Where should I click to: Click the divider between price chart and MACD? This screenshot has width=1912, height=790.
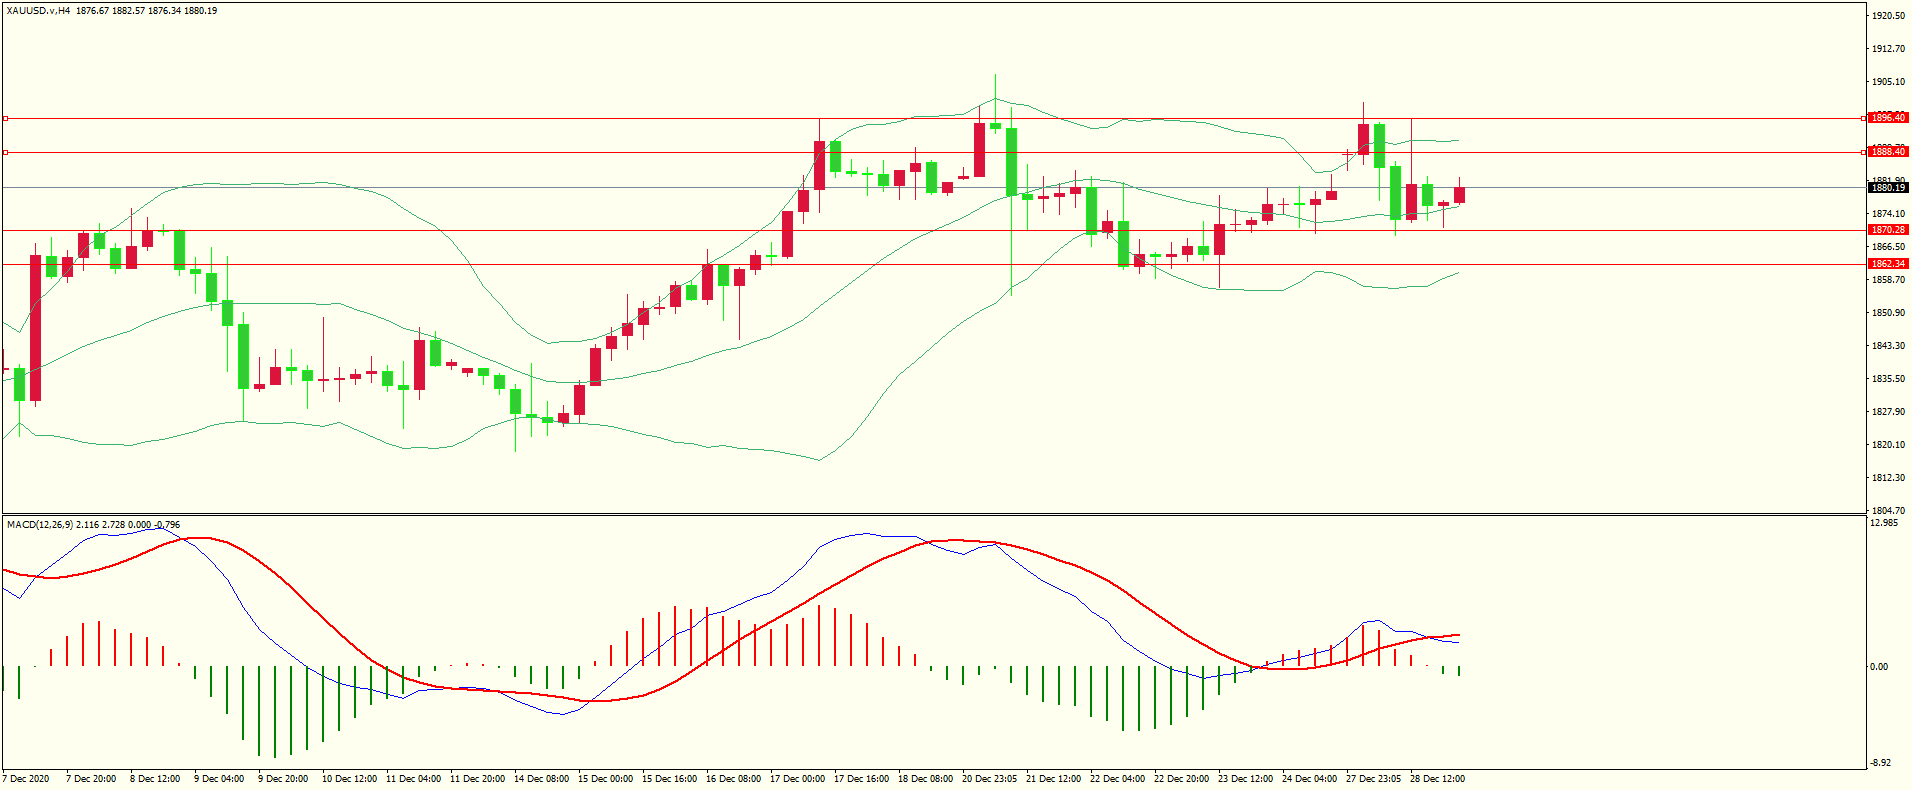pos(934,514)
